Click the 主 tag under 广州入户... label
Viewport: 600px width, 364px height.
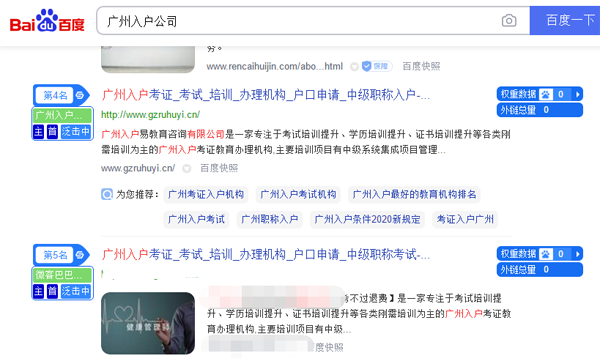[38, 131]
